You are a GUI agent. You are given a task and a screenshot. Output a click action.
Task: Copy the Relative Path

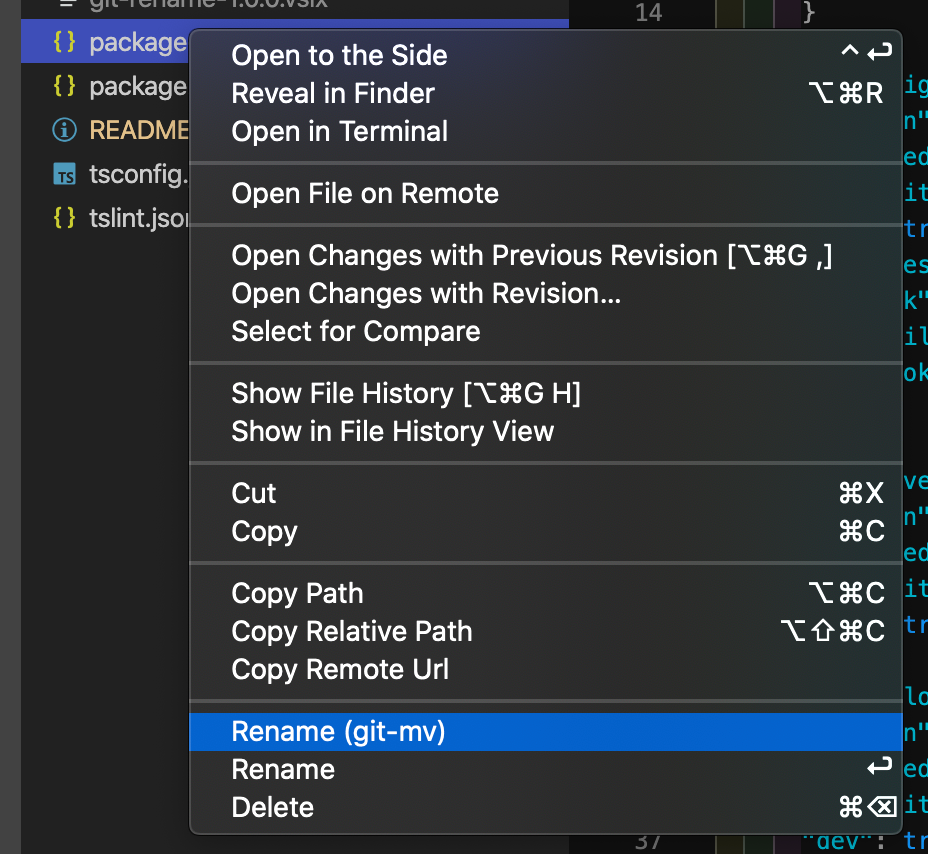pyautogui.click(x=351, y=631)
